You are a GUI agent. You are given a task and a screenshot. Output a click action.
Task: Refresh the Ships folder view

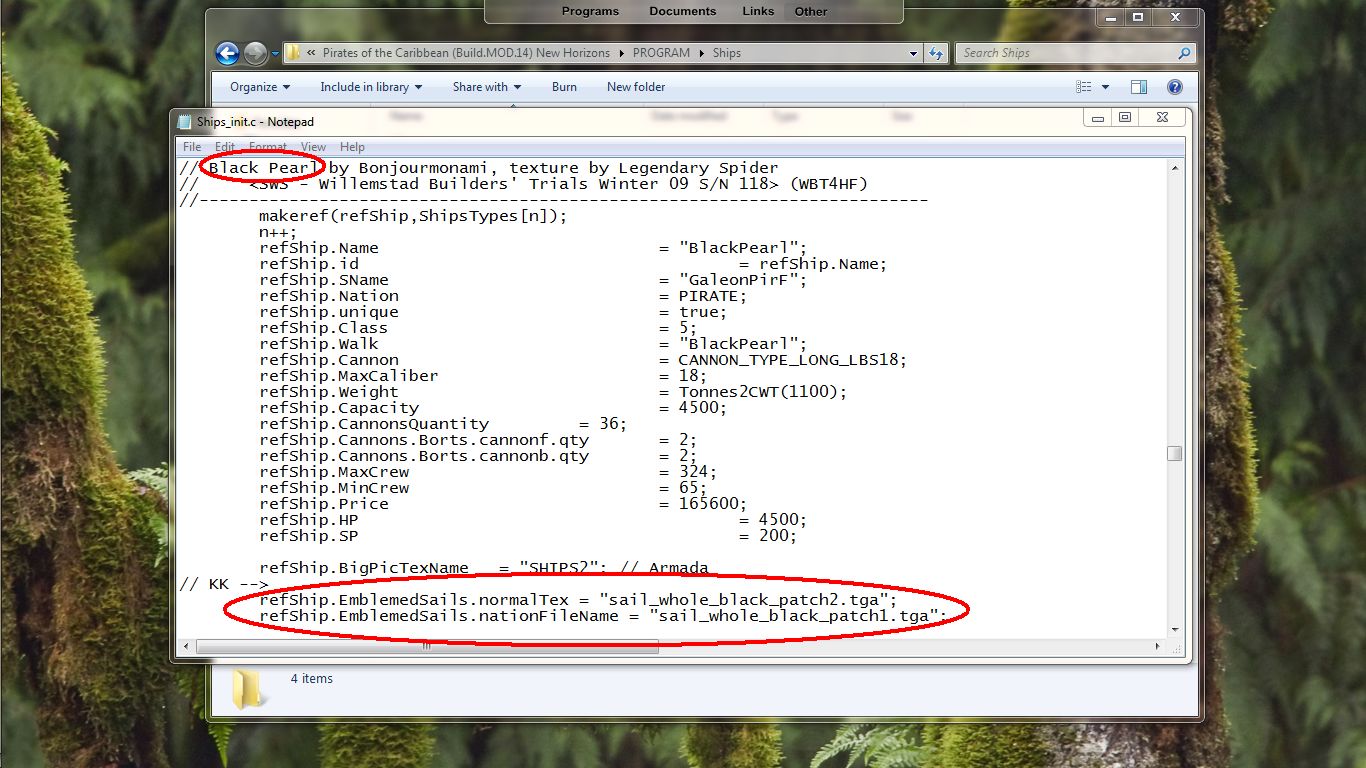[936, 53]
